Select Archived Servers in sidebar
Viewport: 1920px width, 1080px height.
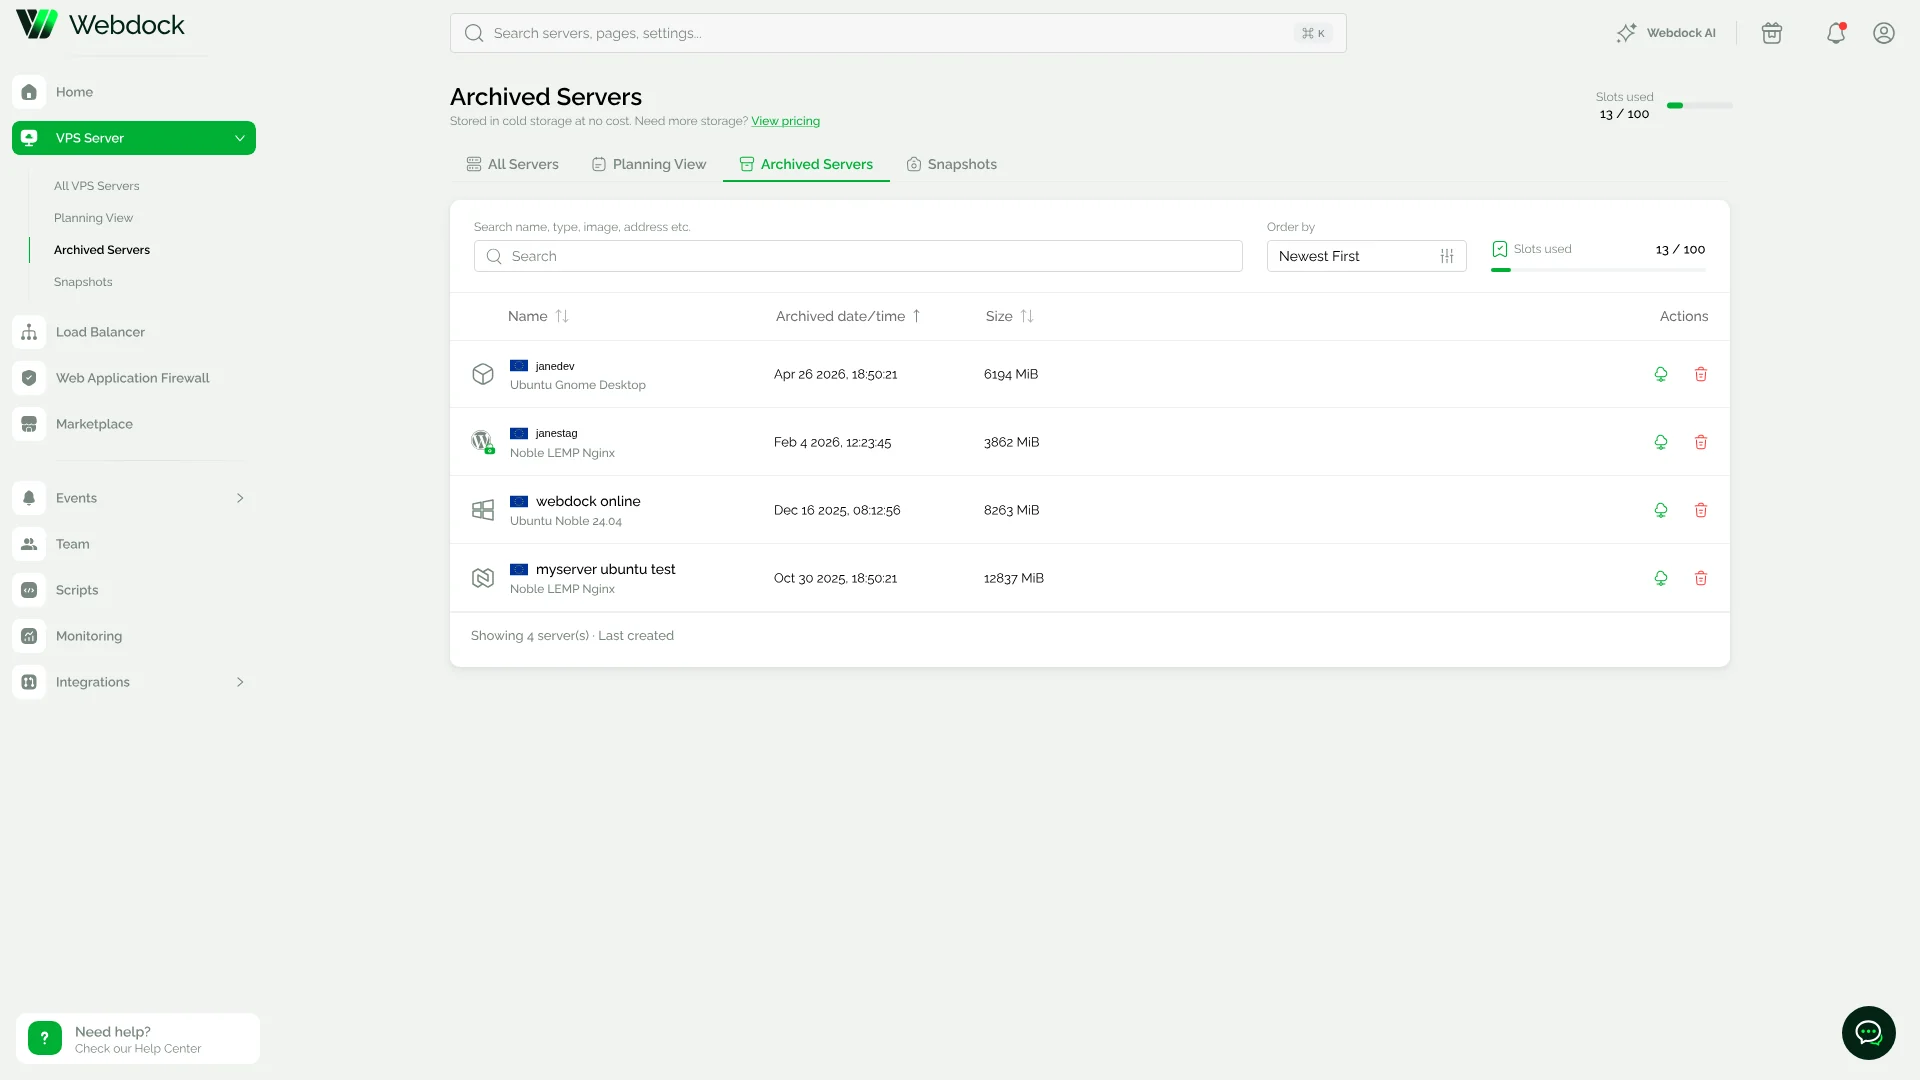coord(102,250)
